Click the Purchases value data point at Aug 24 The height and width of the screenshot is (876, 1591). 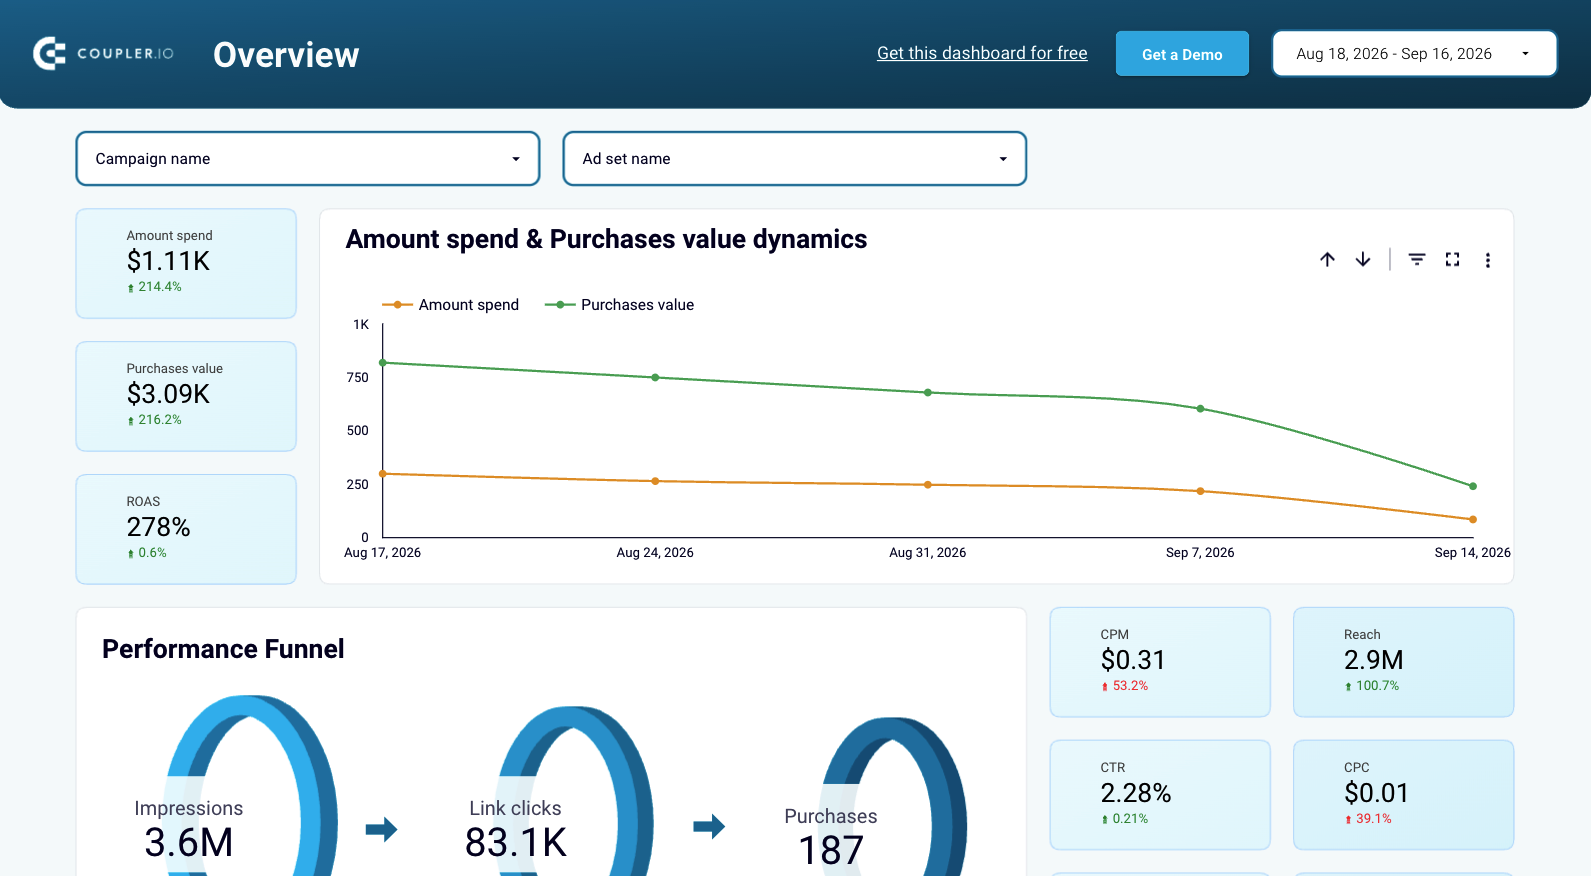coord(655,378)
